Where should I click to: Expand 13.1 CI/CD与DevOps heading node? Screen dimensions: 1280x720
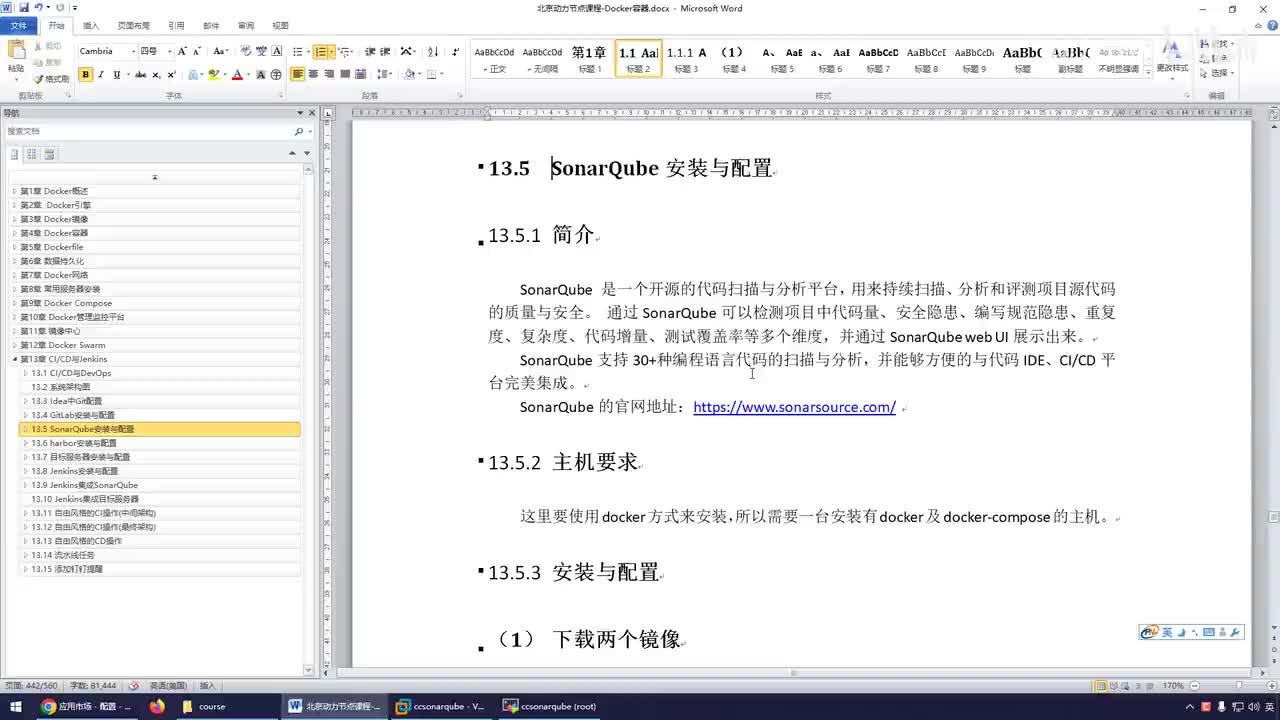[x=25, y=373]
